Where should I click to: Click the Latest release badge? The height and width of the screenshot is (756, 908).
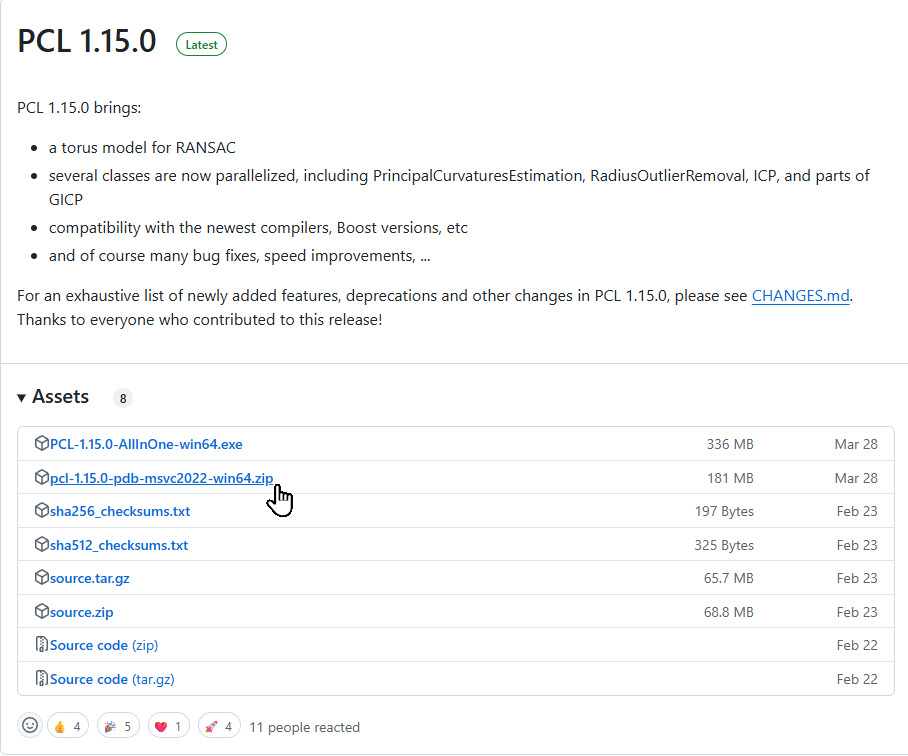(x=200, y=43)
